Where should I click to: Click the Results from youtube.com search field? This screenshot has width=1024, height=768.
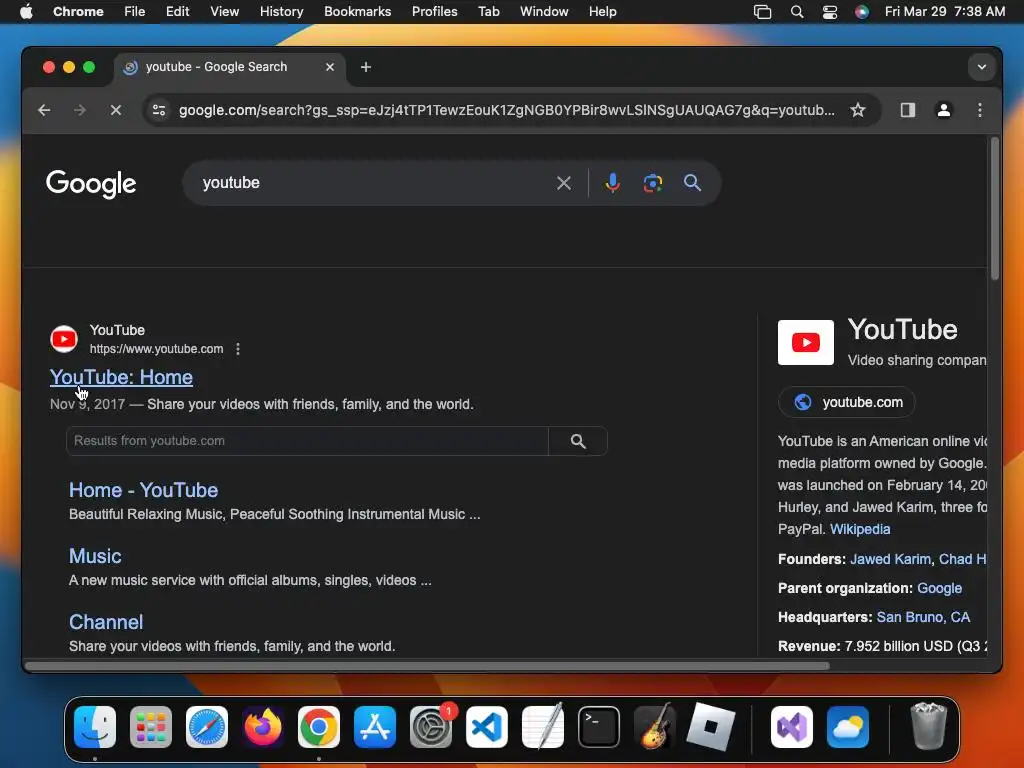(307, 441)
